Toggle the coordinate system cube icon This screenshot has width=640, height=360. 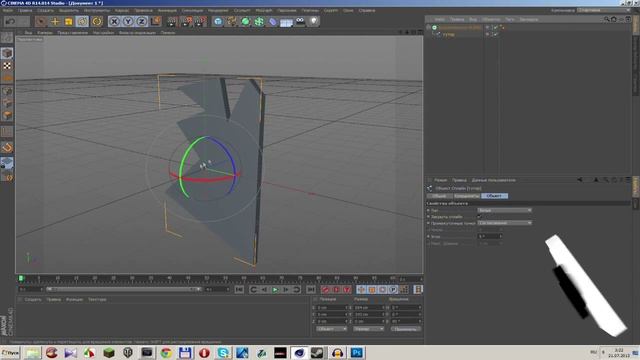coord(156,21)
